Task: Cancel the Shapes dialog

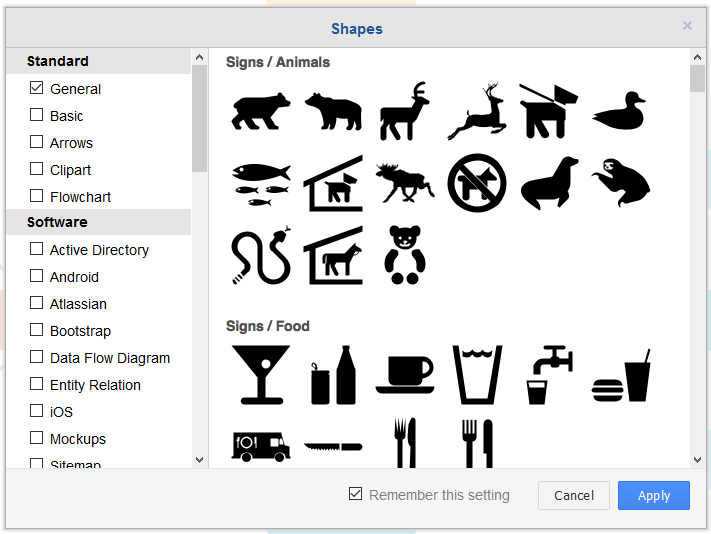Action: (574, 495)
